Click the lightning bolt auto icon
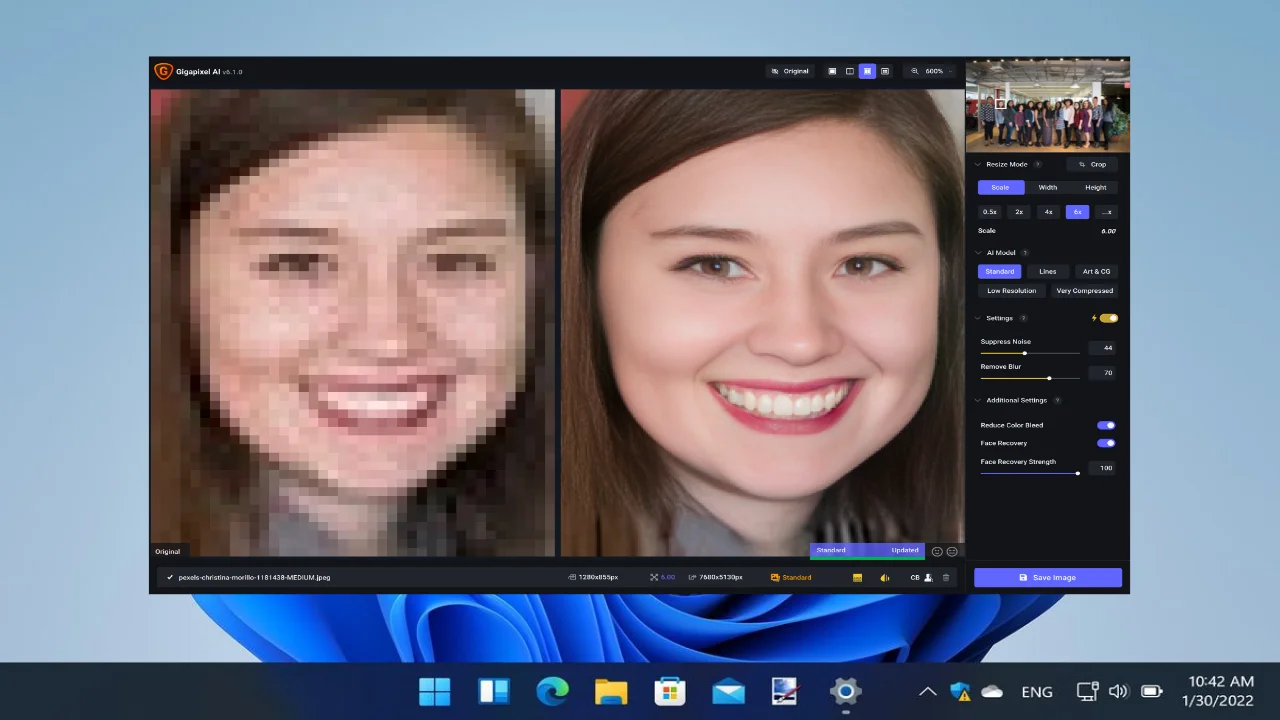Image resolution: width=1280 pixels, height=720 pixels. click(1094, 318)
